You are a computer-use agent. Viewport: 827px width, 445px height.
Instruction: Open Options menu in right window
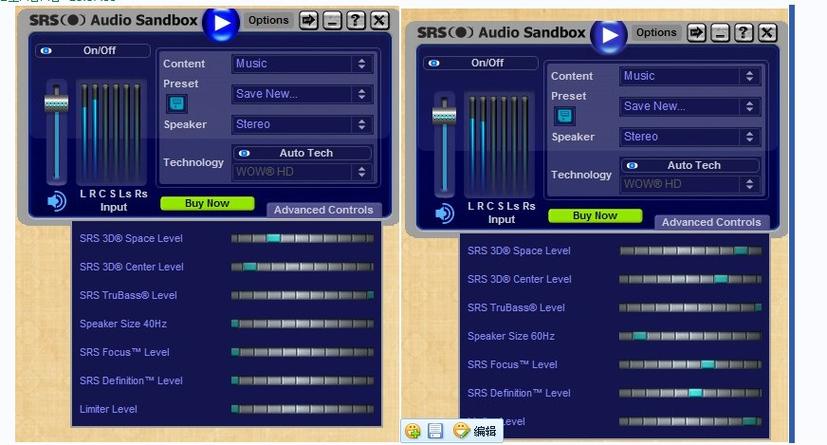(x=656, y=33)
